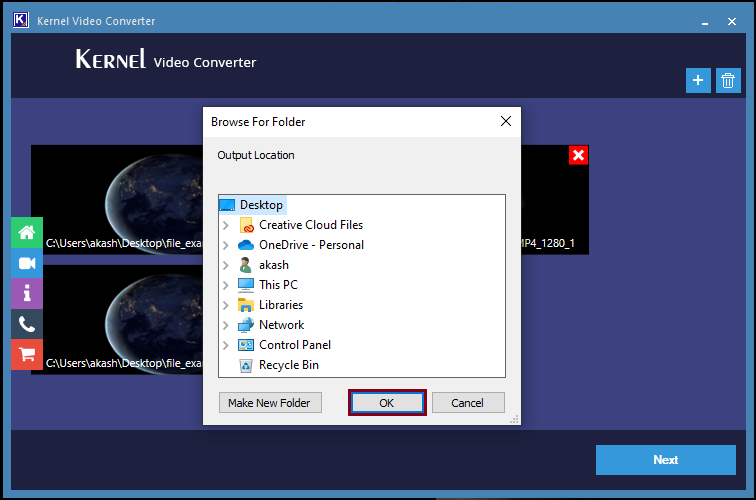Viewport: 756px width, 500px height.
Task: Click Cancel in Browse For Folder
Action: pos(468,403)
